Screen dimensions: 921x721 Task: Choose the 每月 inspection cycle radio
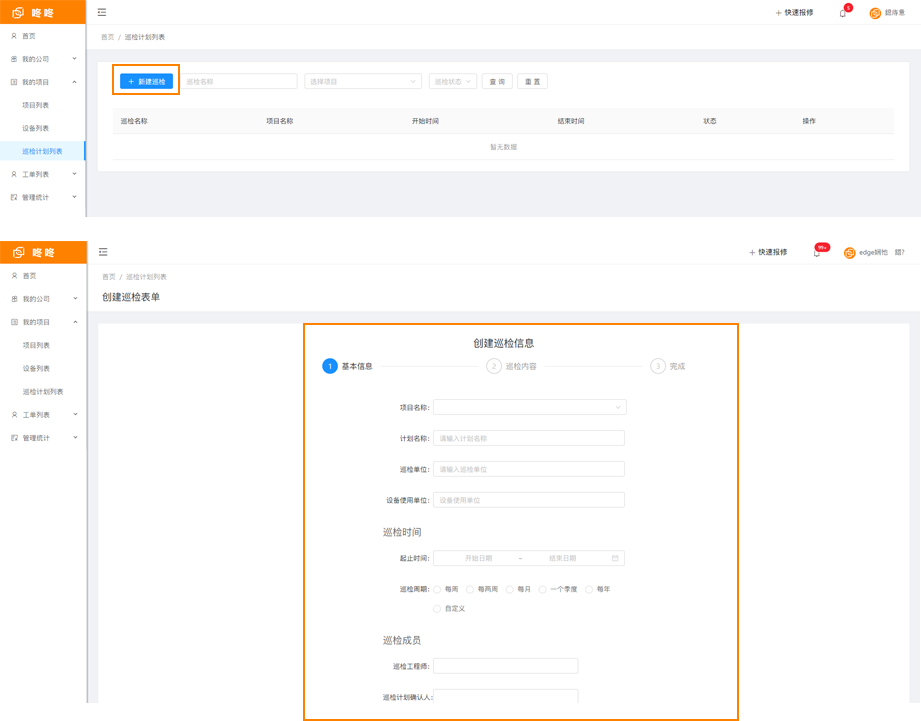click(510, 589)
